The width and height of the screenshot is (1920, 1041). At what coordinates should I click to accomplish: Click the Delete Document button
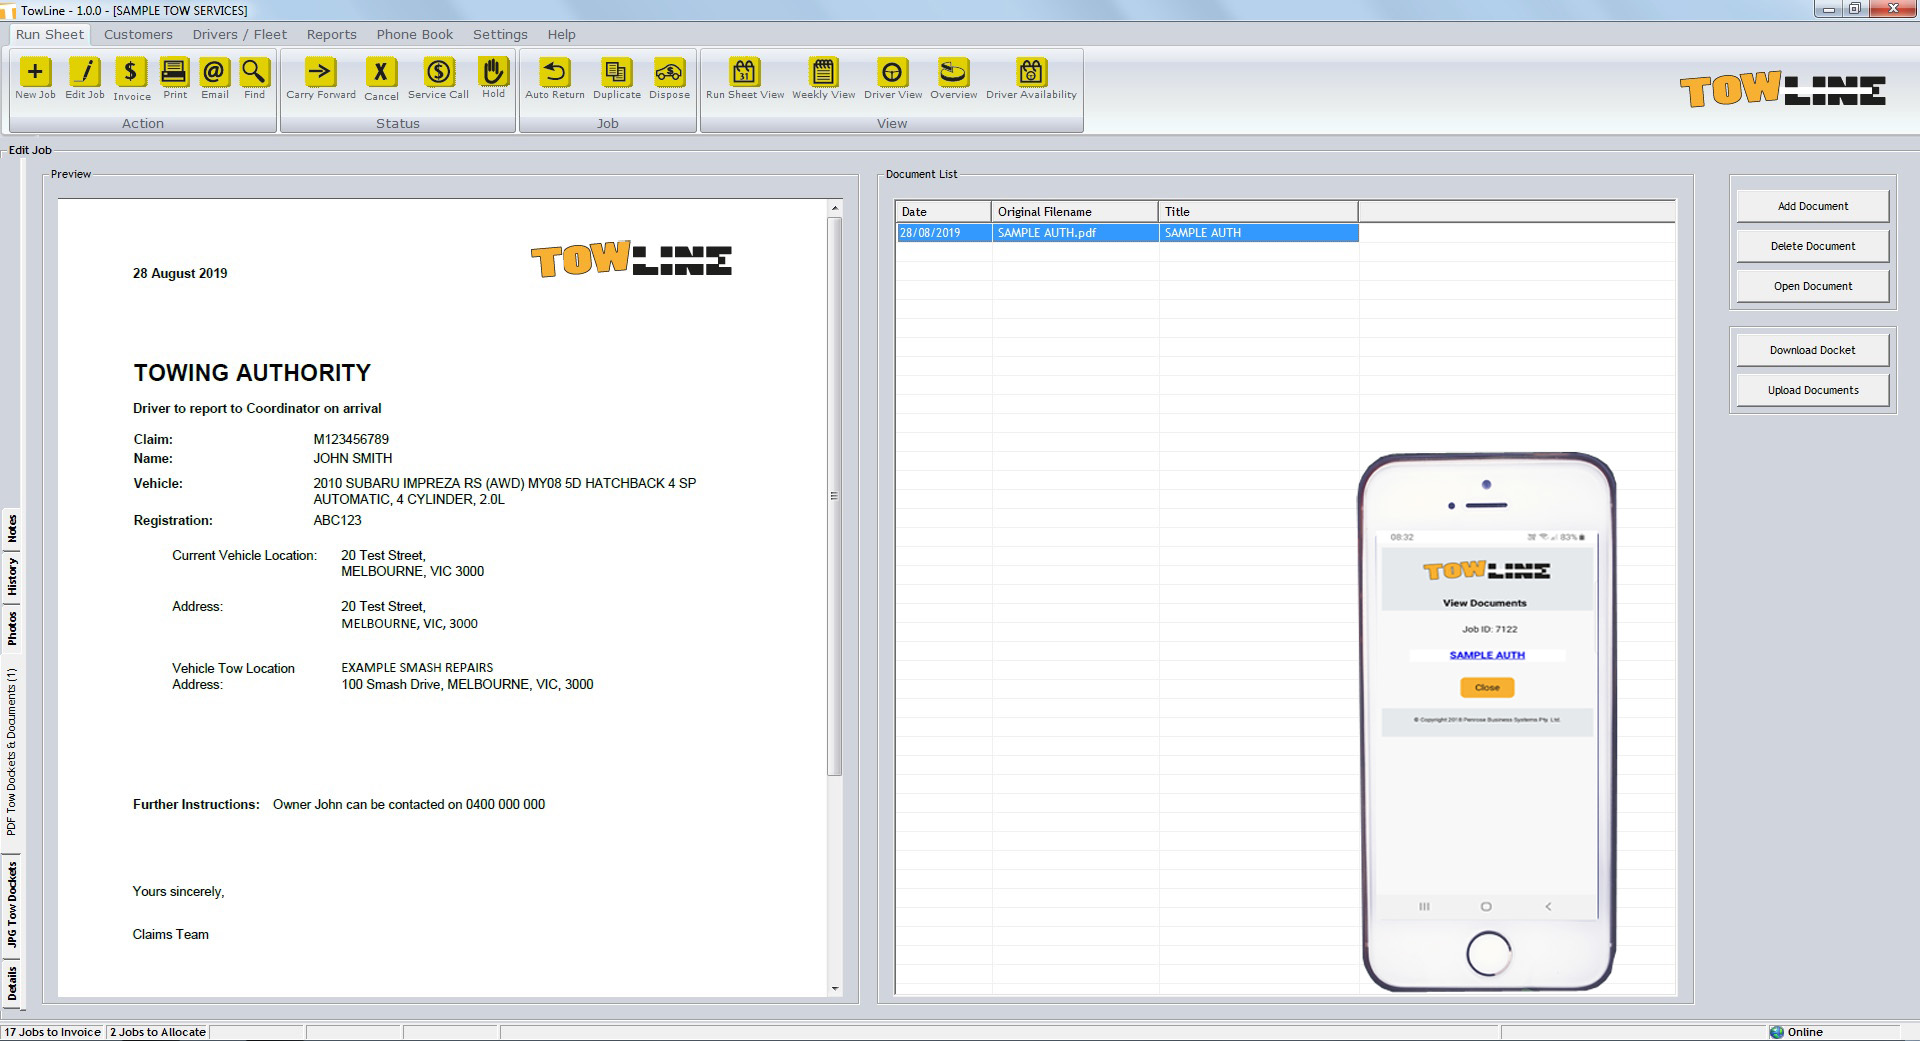coord(1812,246)
